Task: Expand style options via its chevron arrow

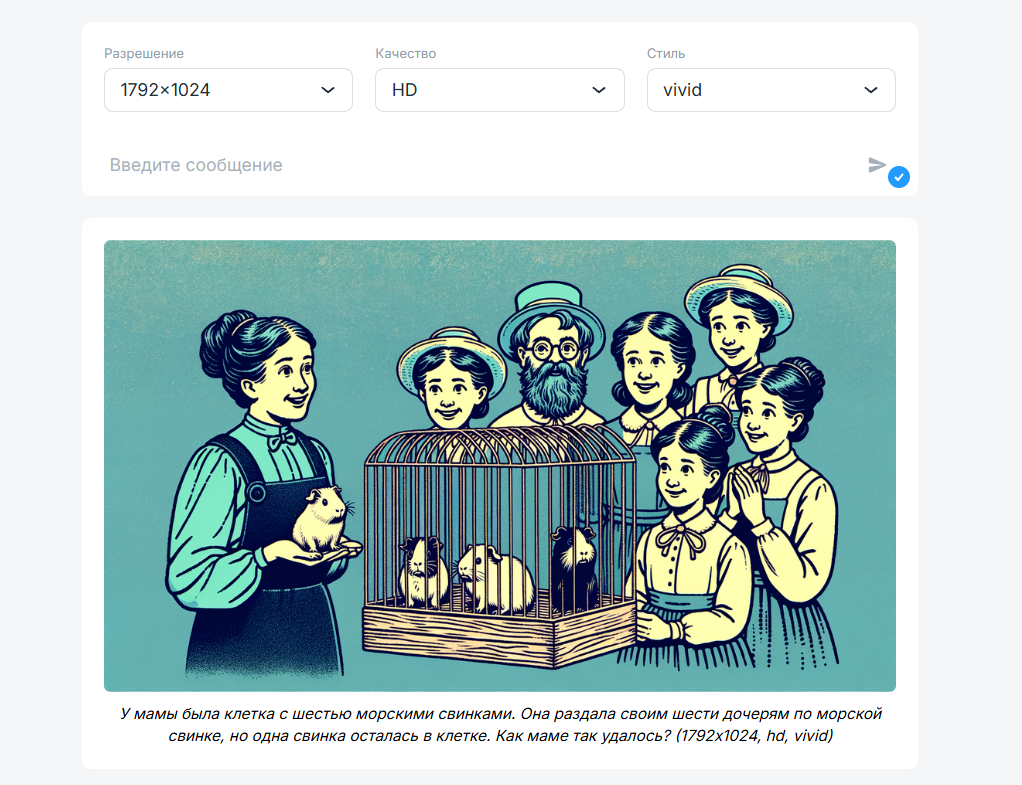Action: click(x=871, y=90)
